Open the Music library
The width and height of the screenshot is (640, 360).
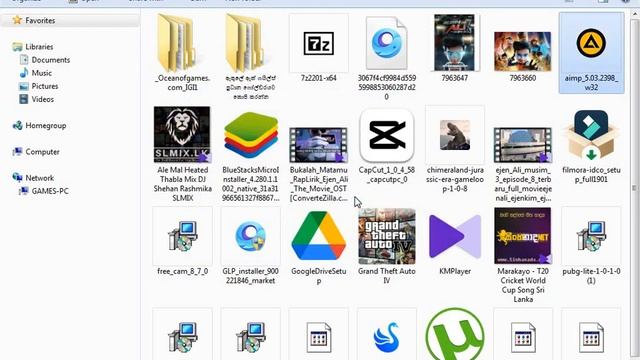pyautogui.click(x=42, y=73)
